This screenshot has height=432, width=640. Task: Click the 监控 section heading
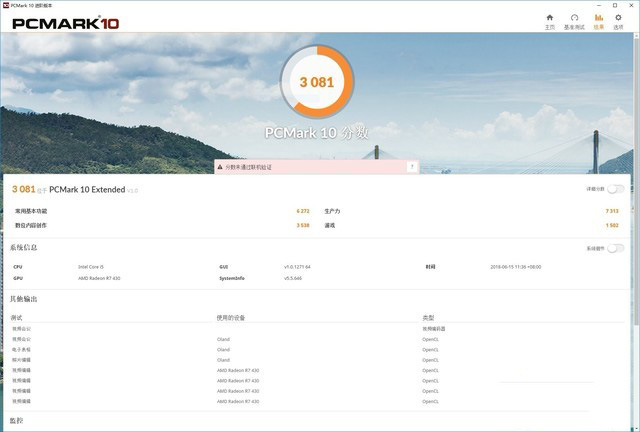16,420
